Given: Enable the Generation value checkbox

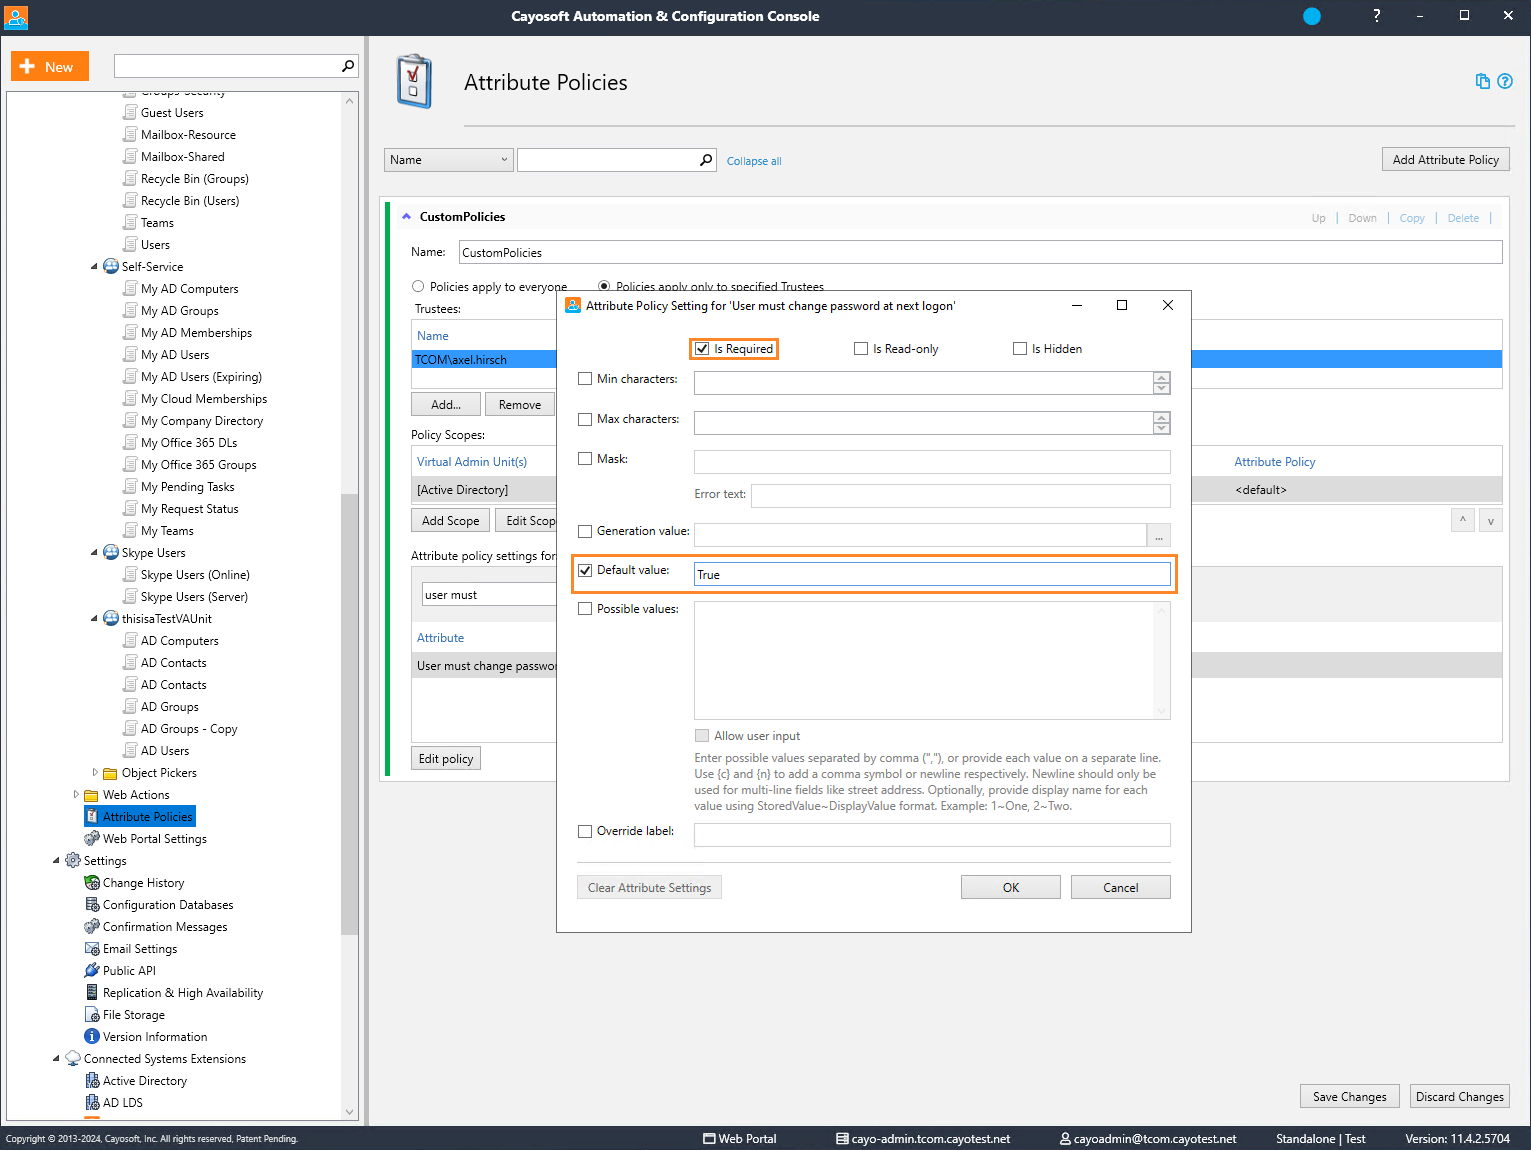Looking at the screenshot, I should [x=585, y=531].
